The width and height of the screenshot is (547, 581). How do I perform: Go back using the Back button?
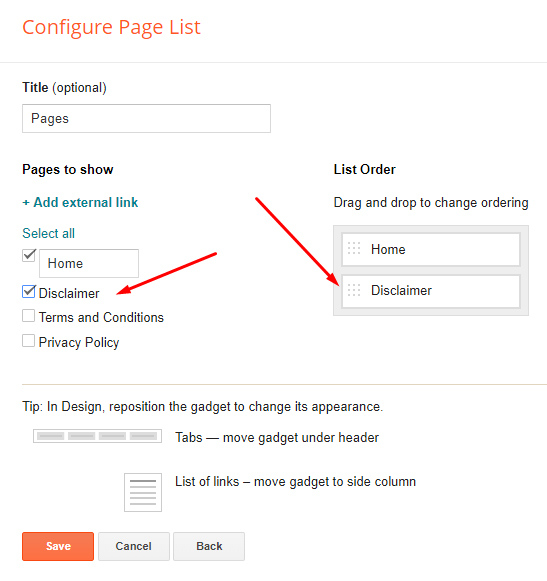coord(209,546)
